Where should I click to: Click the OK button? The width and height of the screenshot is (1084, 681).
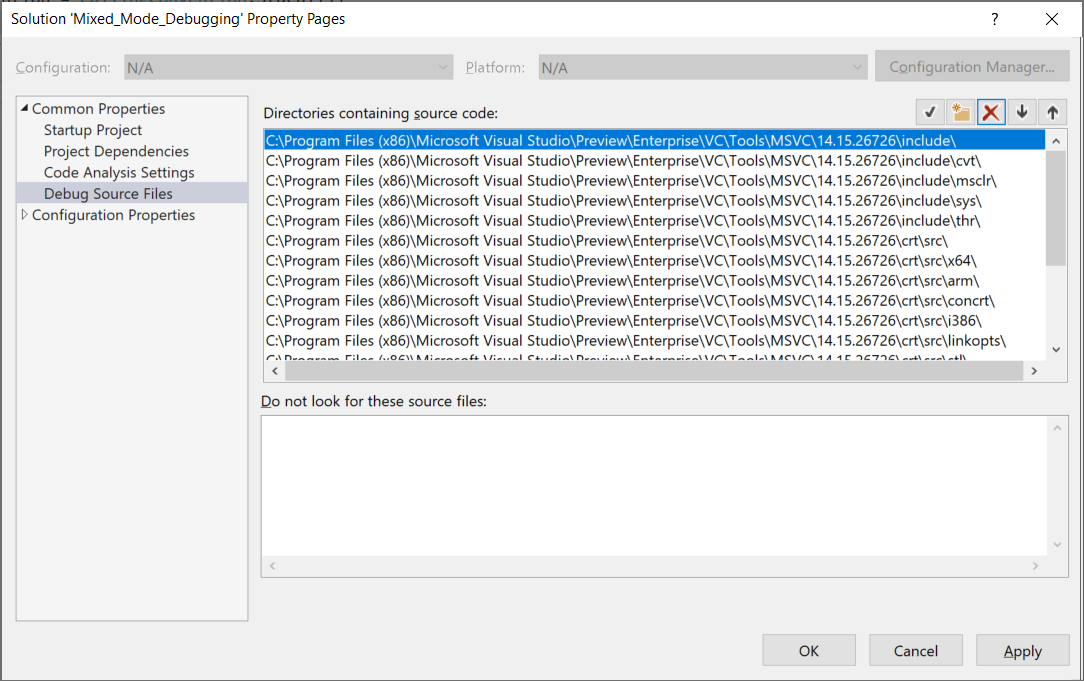(808, 649)
